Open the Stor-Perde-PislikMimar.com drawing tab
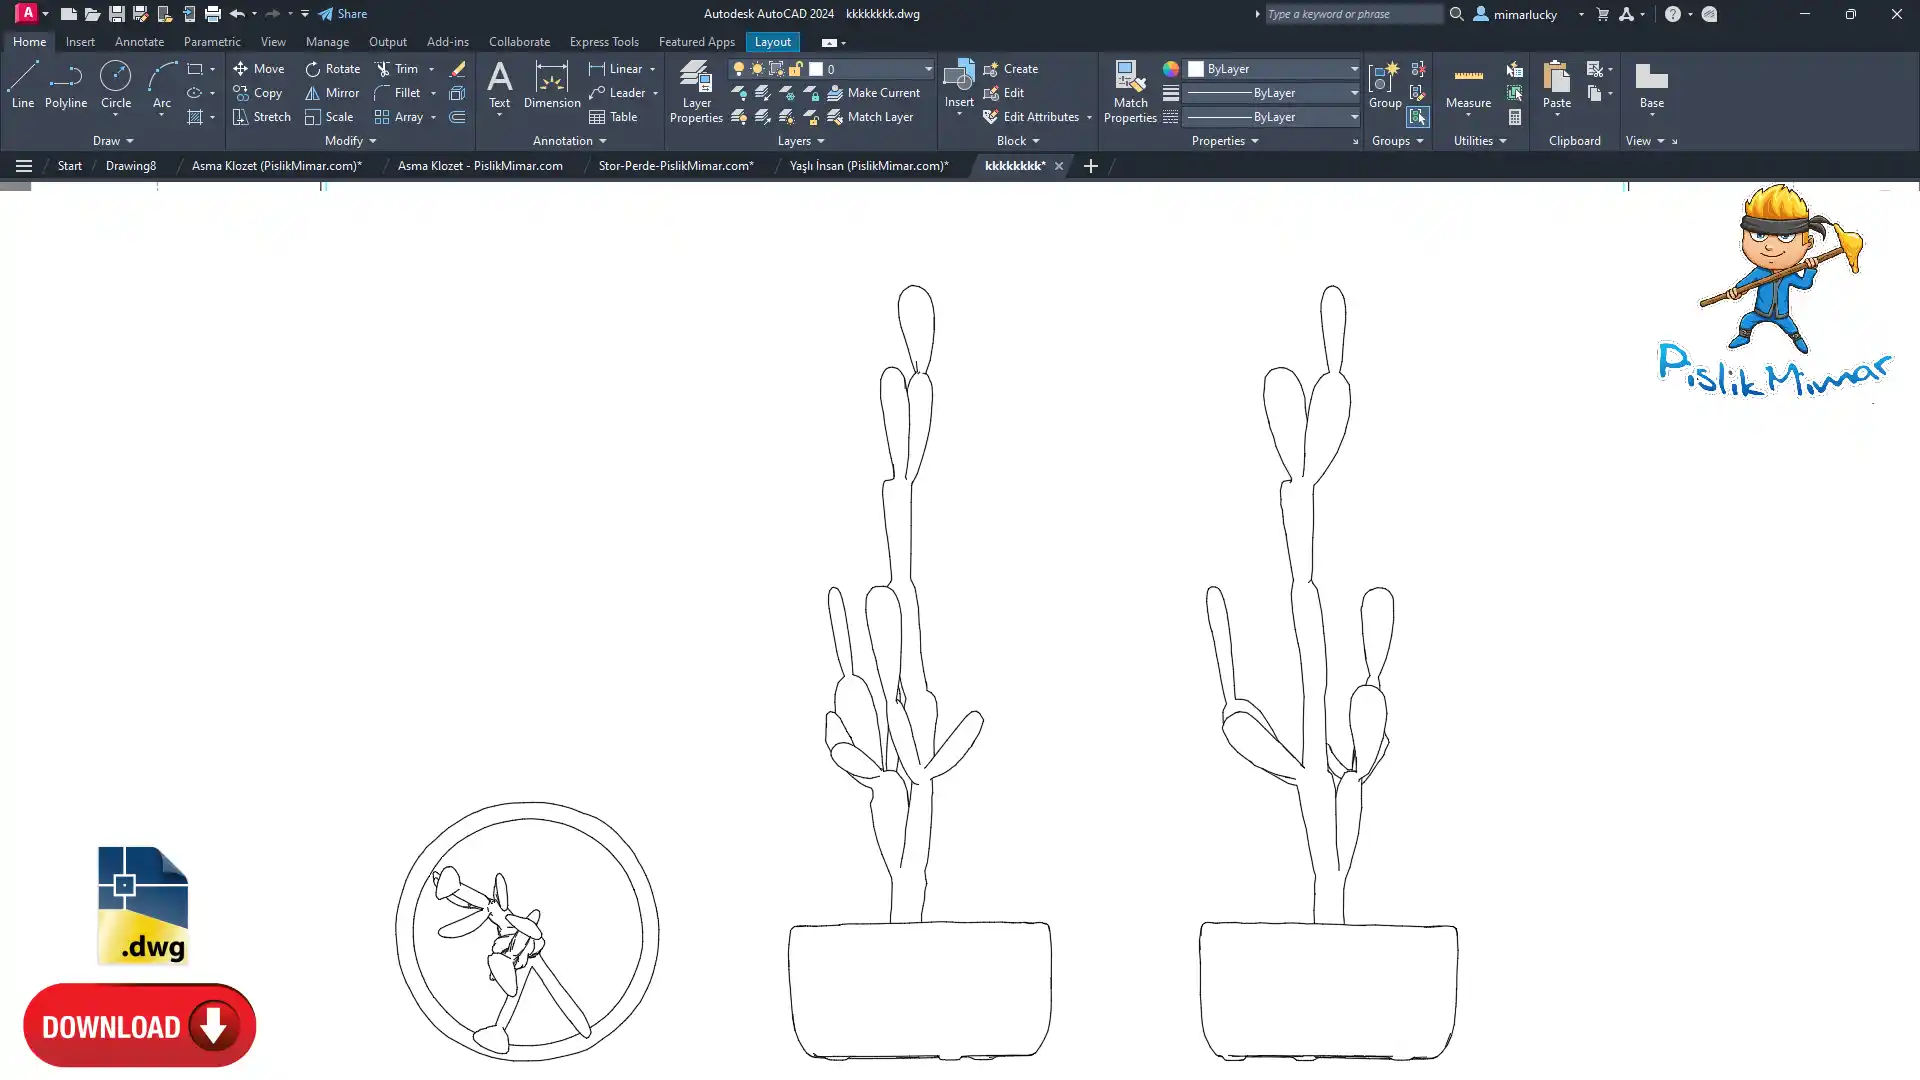 pyautogui.click(x=675, y=166)
